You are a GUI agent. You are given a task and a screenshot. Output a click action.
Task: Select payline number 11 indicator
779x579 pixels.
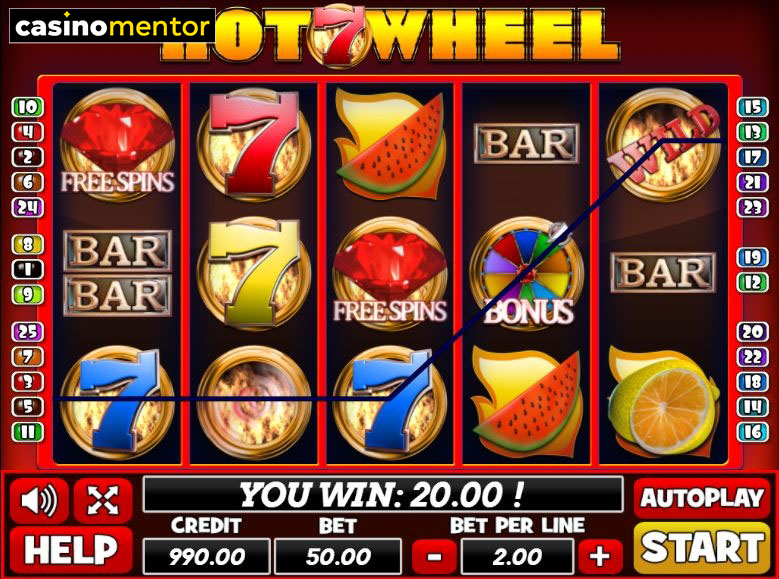28,431
